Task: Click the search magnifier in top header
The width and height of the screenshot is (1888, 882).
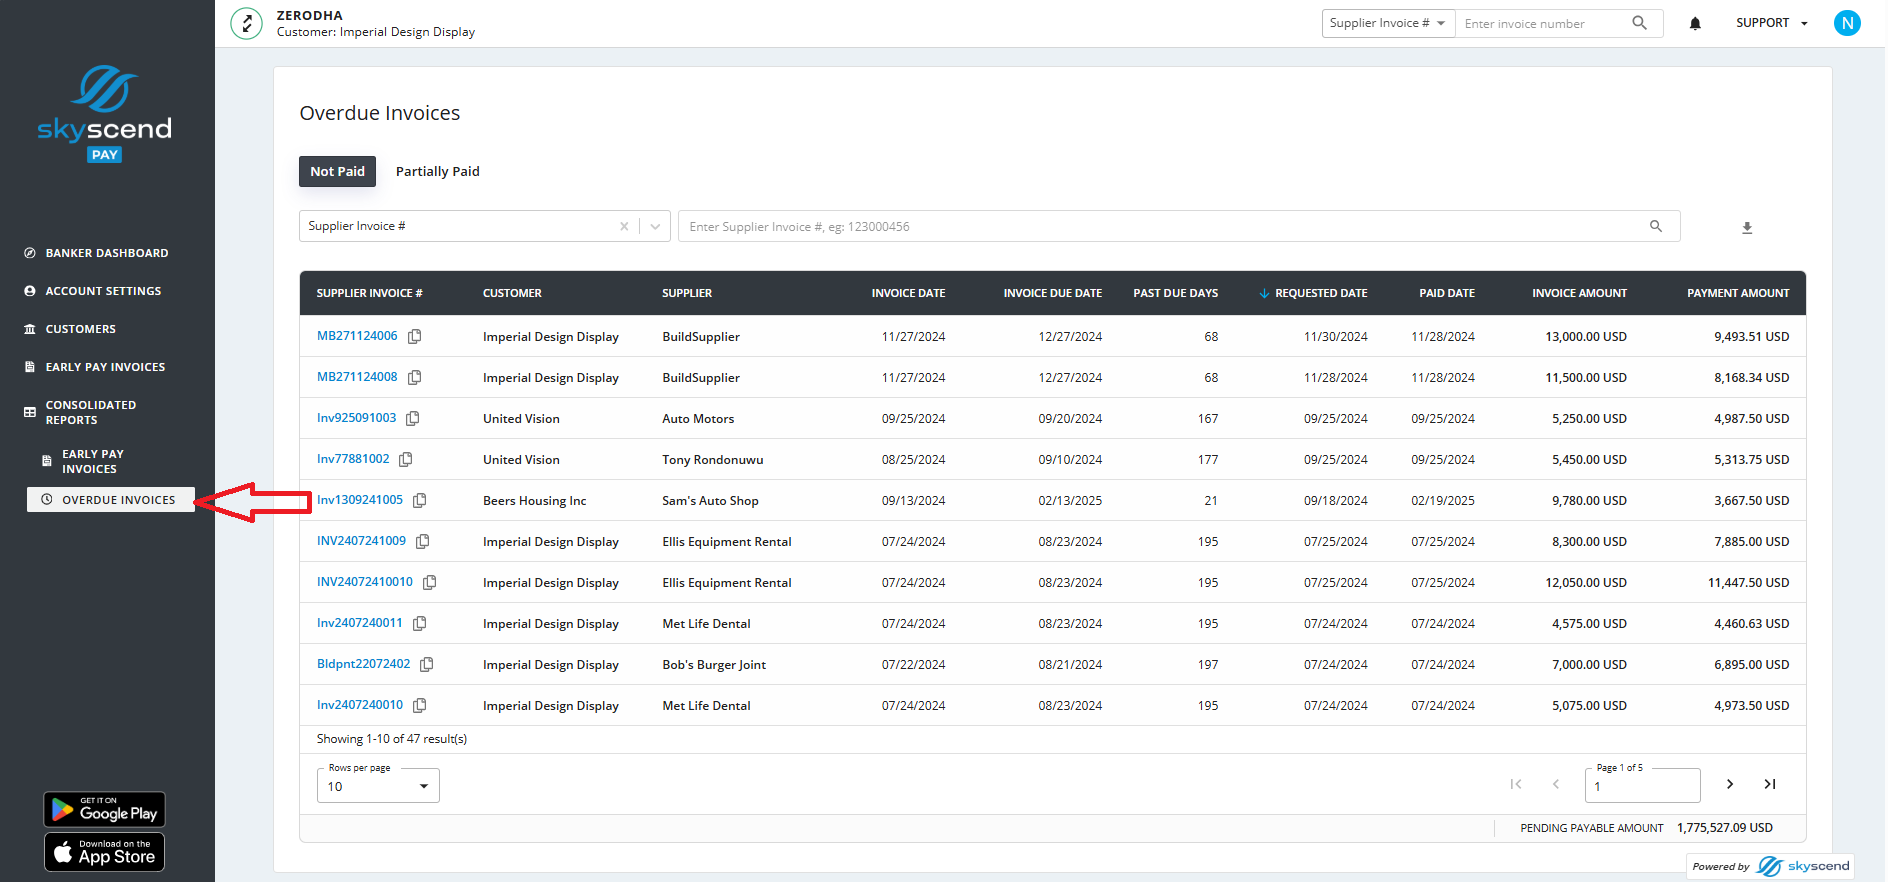Action: point(1639,23)
